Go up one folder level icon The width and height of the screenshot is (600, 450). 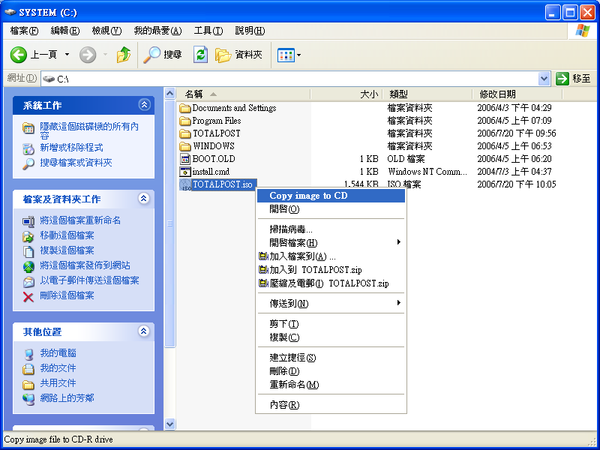pos(124,55)
